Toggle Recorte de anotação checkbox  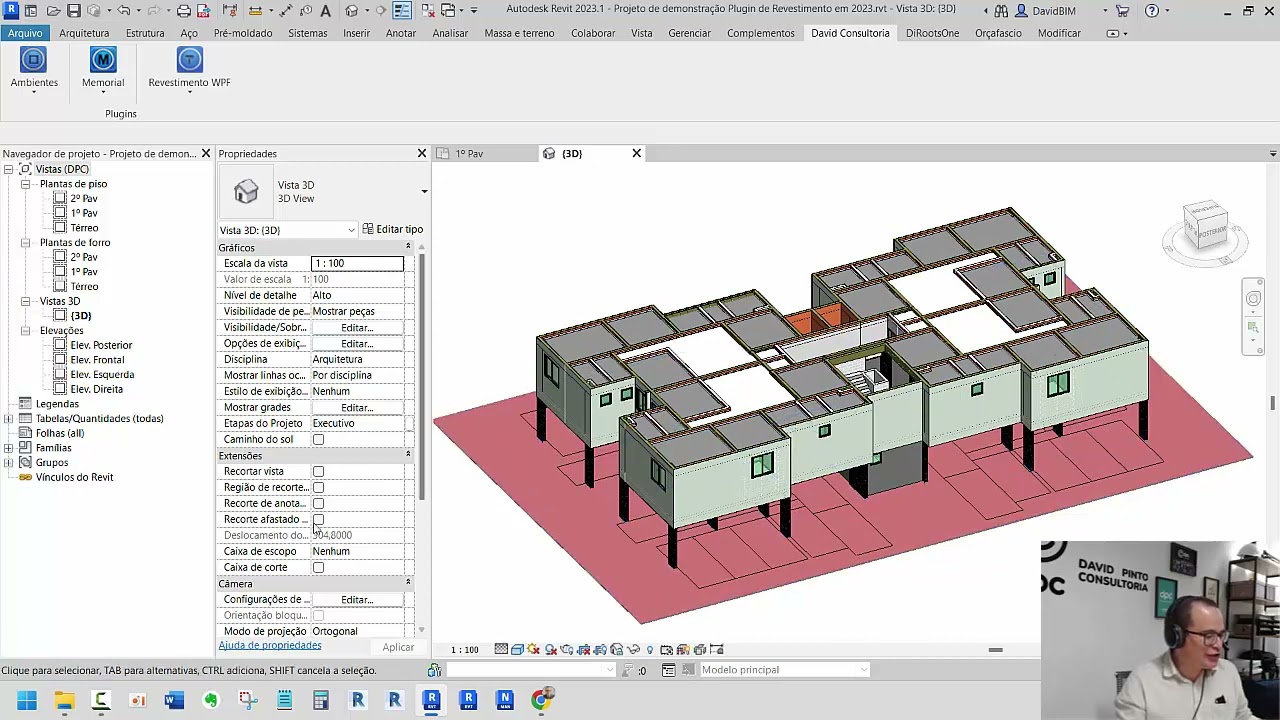click(x=318, y=504)
